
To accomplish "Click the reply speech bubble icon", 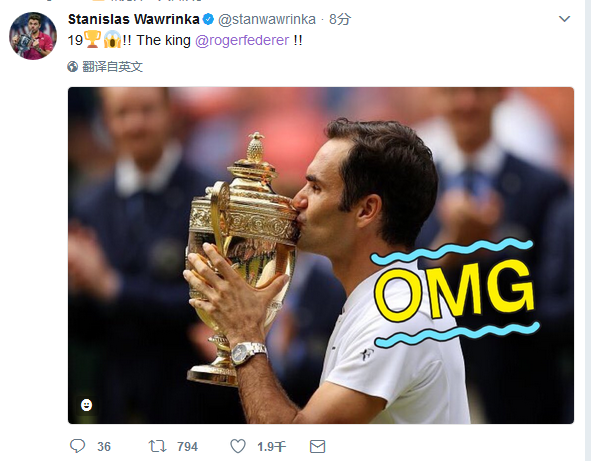I will pos(78,446).
